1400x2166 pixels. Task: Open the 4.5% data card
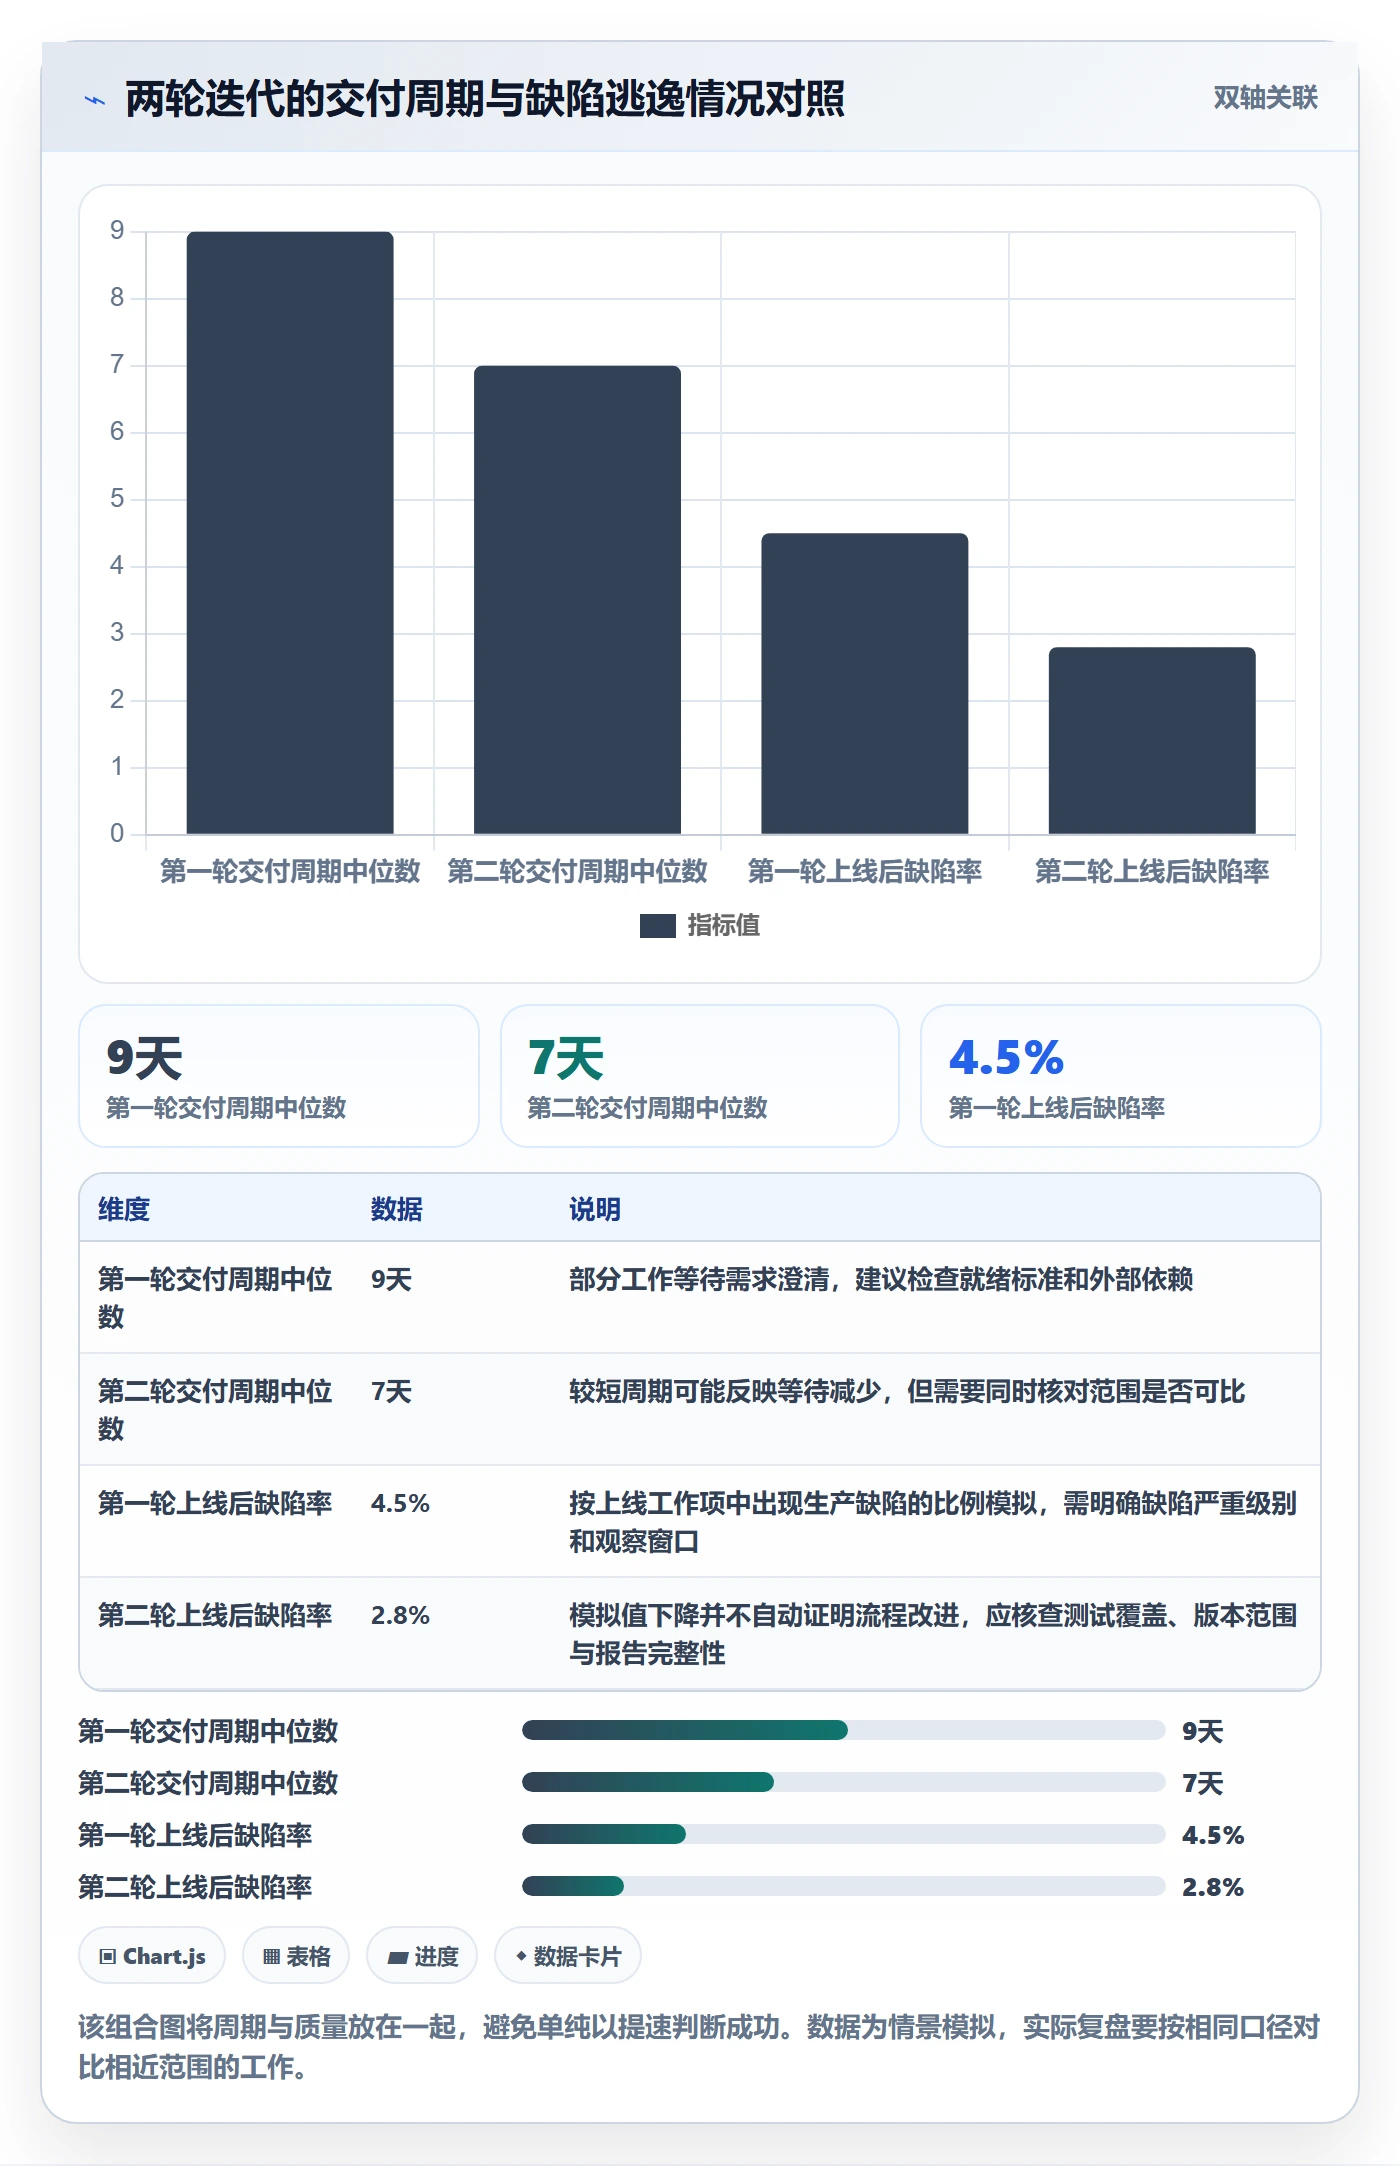pos(1121,1076)
